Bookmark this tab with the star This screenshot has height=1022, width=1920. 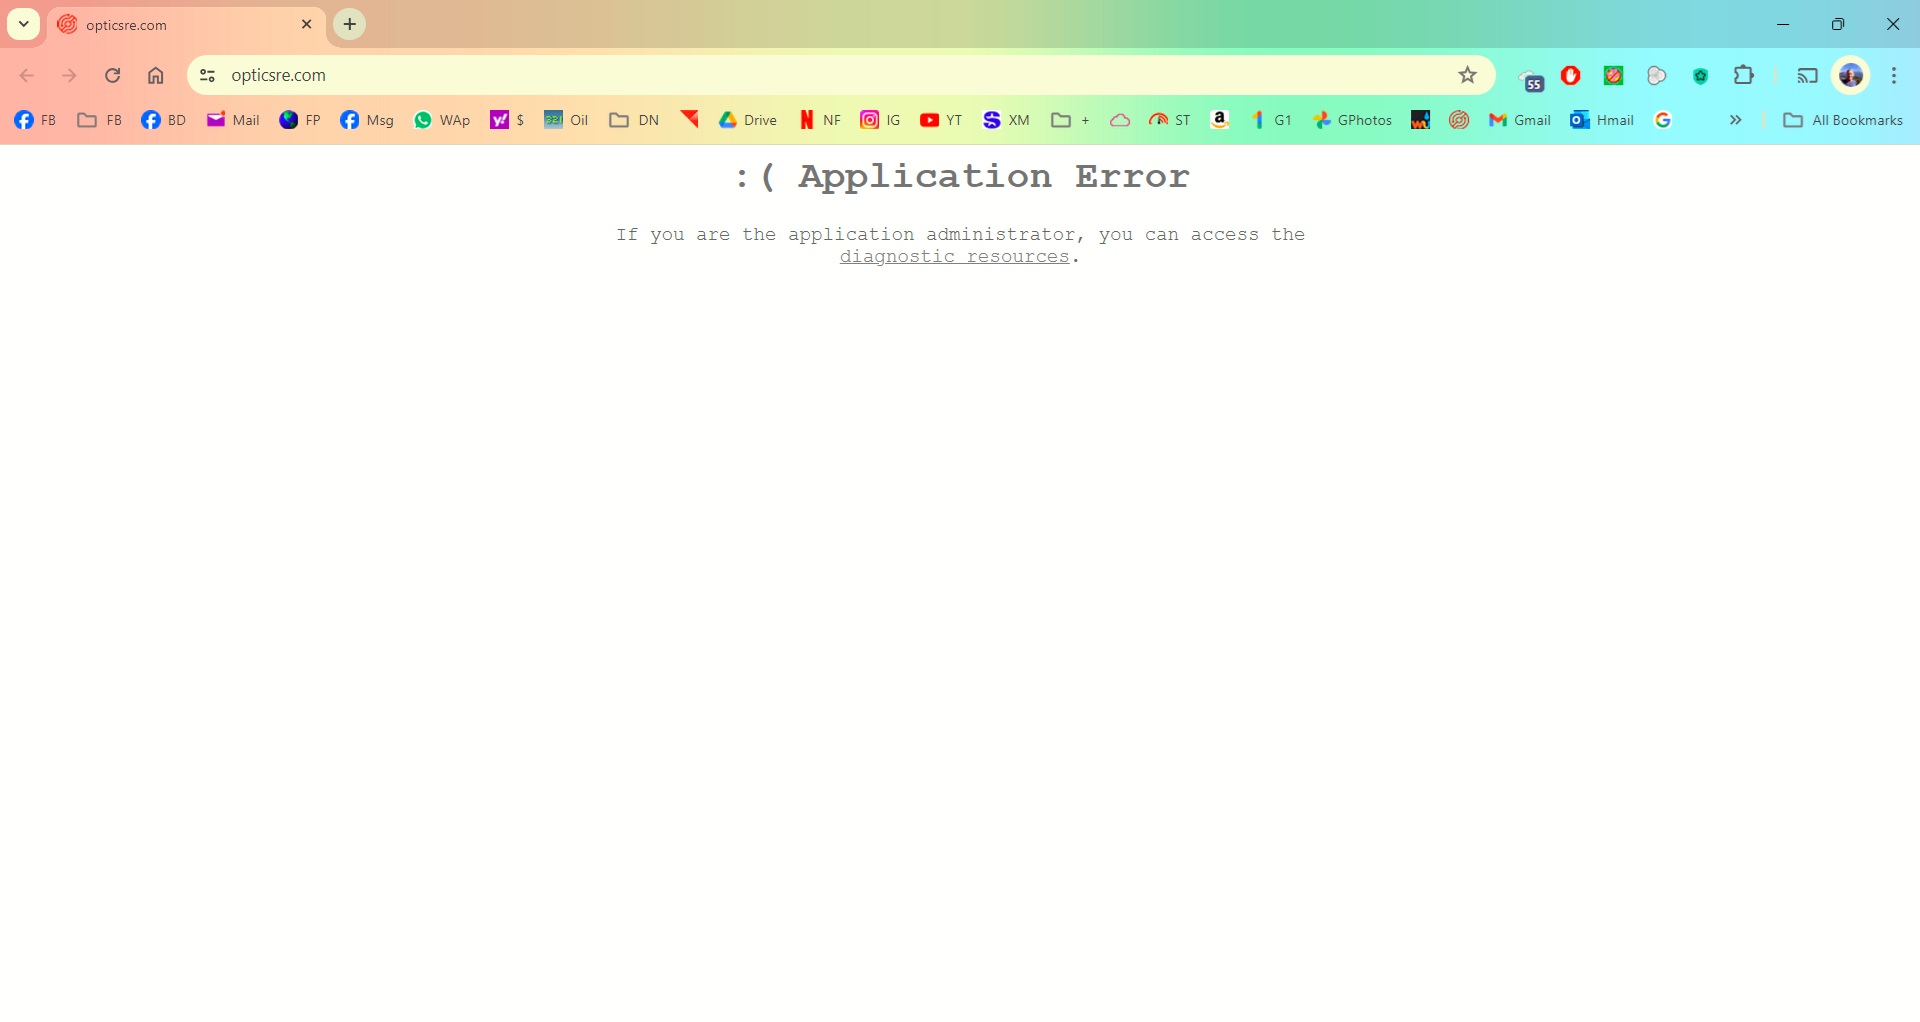[x=1467, y=75]
